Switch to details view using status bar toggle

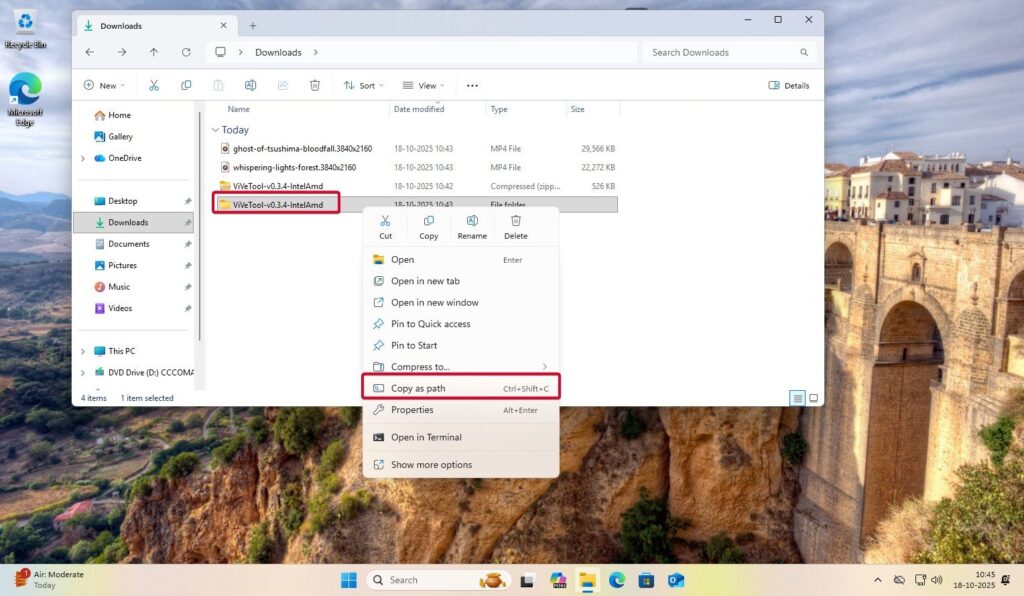(797, 397)
